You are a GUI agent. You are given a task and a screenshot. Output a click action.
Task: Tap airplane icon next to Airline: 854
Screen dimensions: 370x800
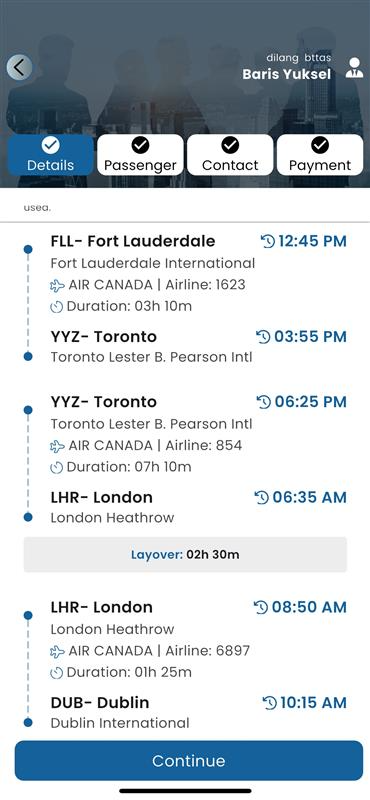coord(57,446)
